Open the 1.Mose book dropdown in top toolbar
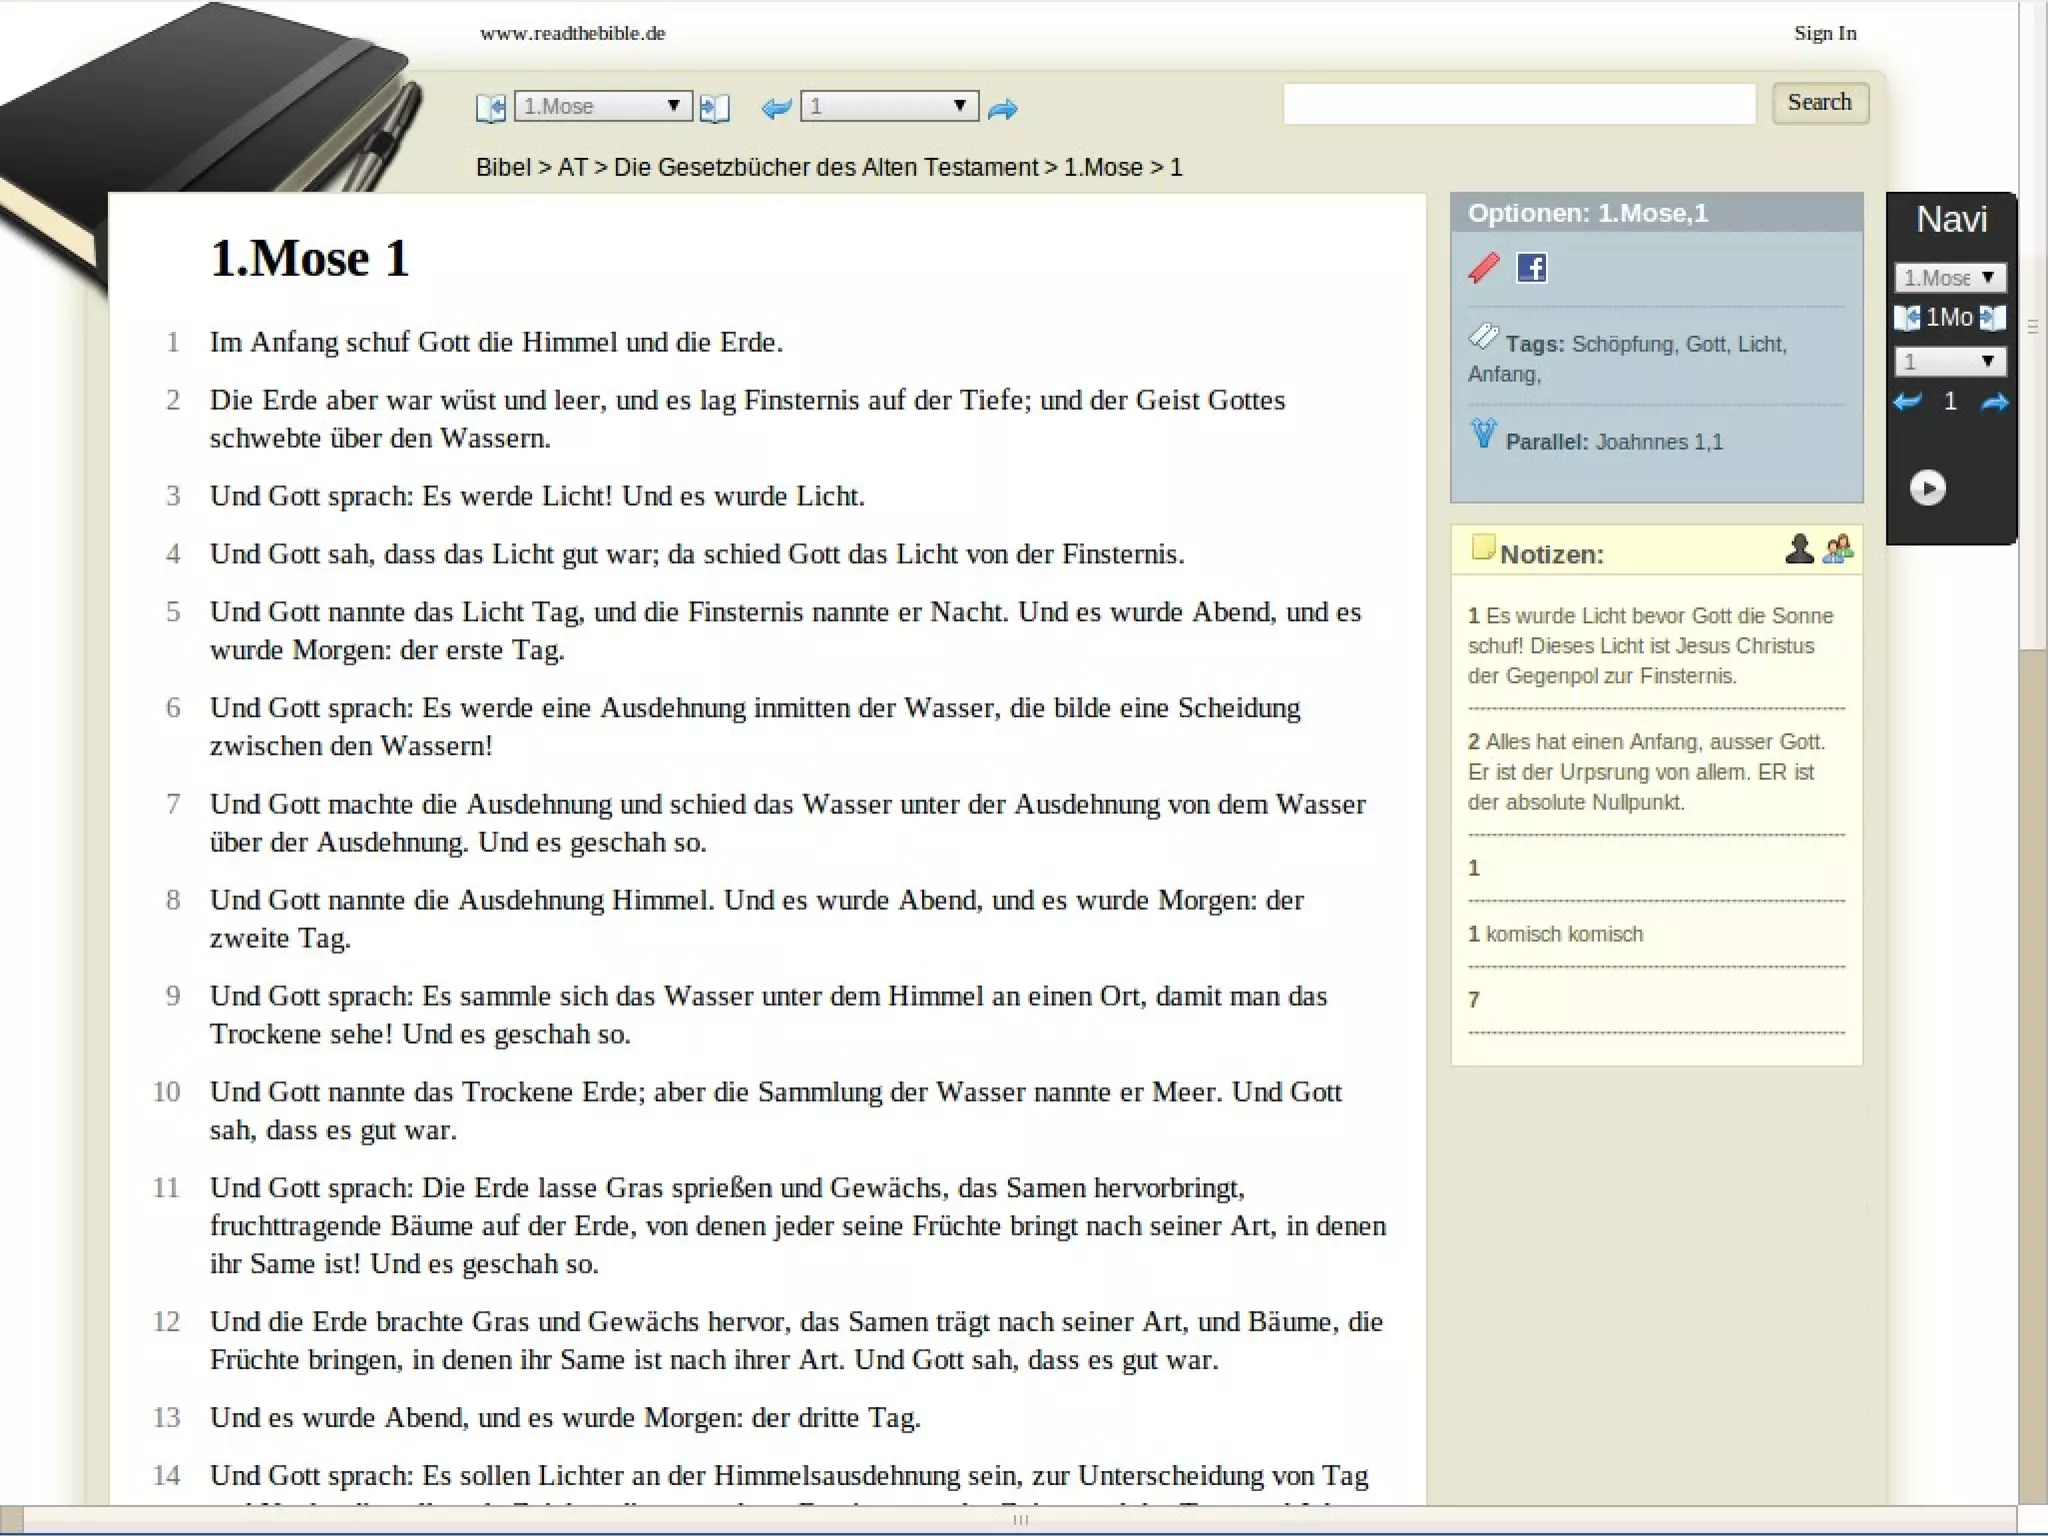This screenshot has width=2048, height=1536. [602, 106]
